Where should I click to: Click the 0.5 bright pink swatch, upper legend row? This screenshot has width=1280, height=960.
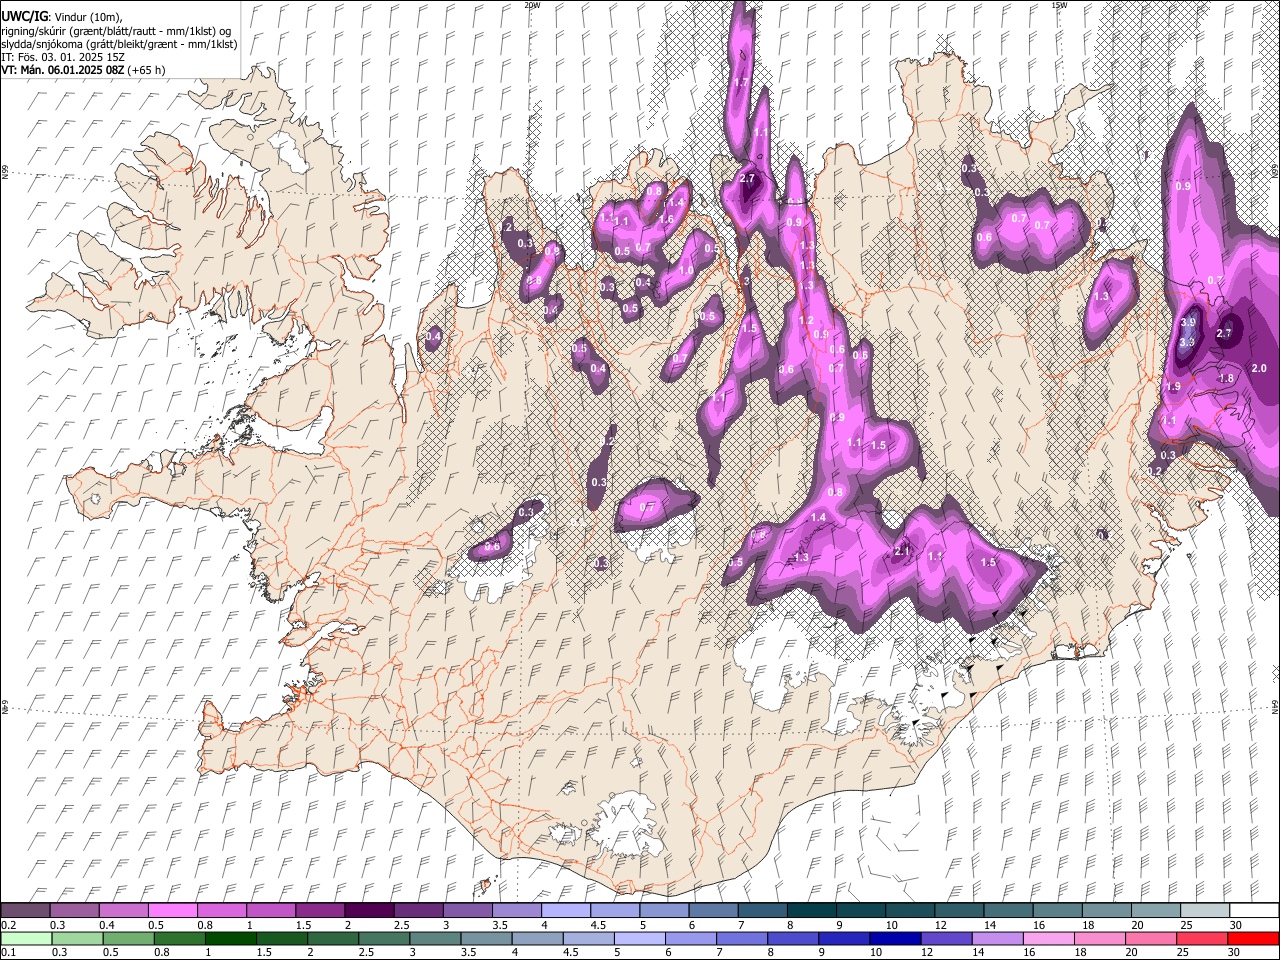172,910
